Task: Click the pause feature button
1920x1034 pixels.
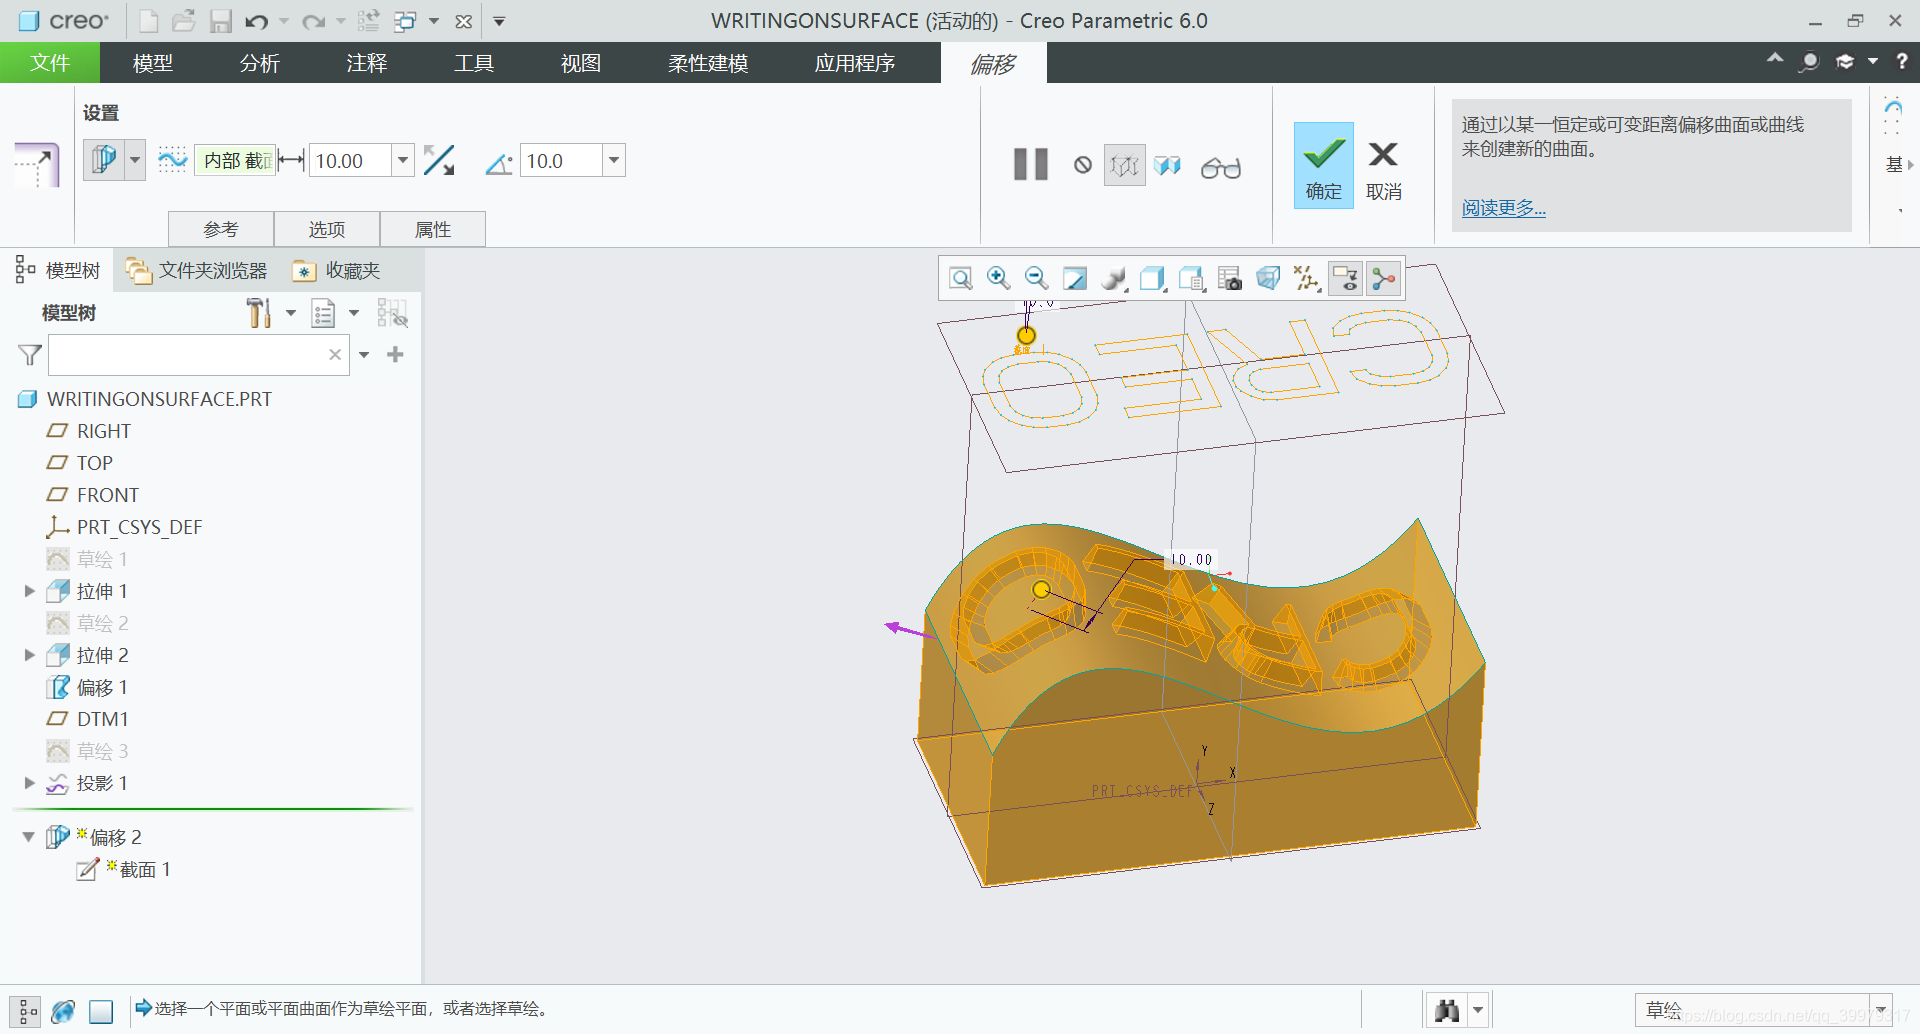Action: pyautogui.click(x=1031, y=165)
